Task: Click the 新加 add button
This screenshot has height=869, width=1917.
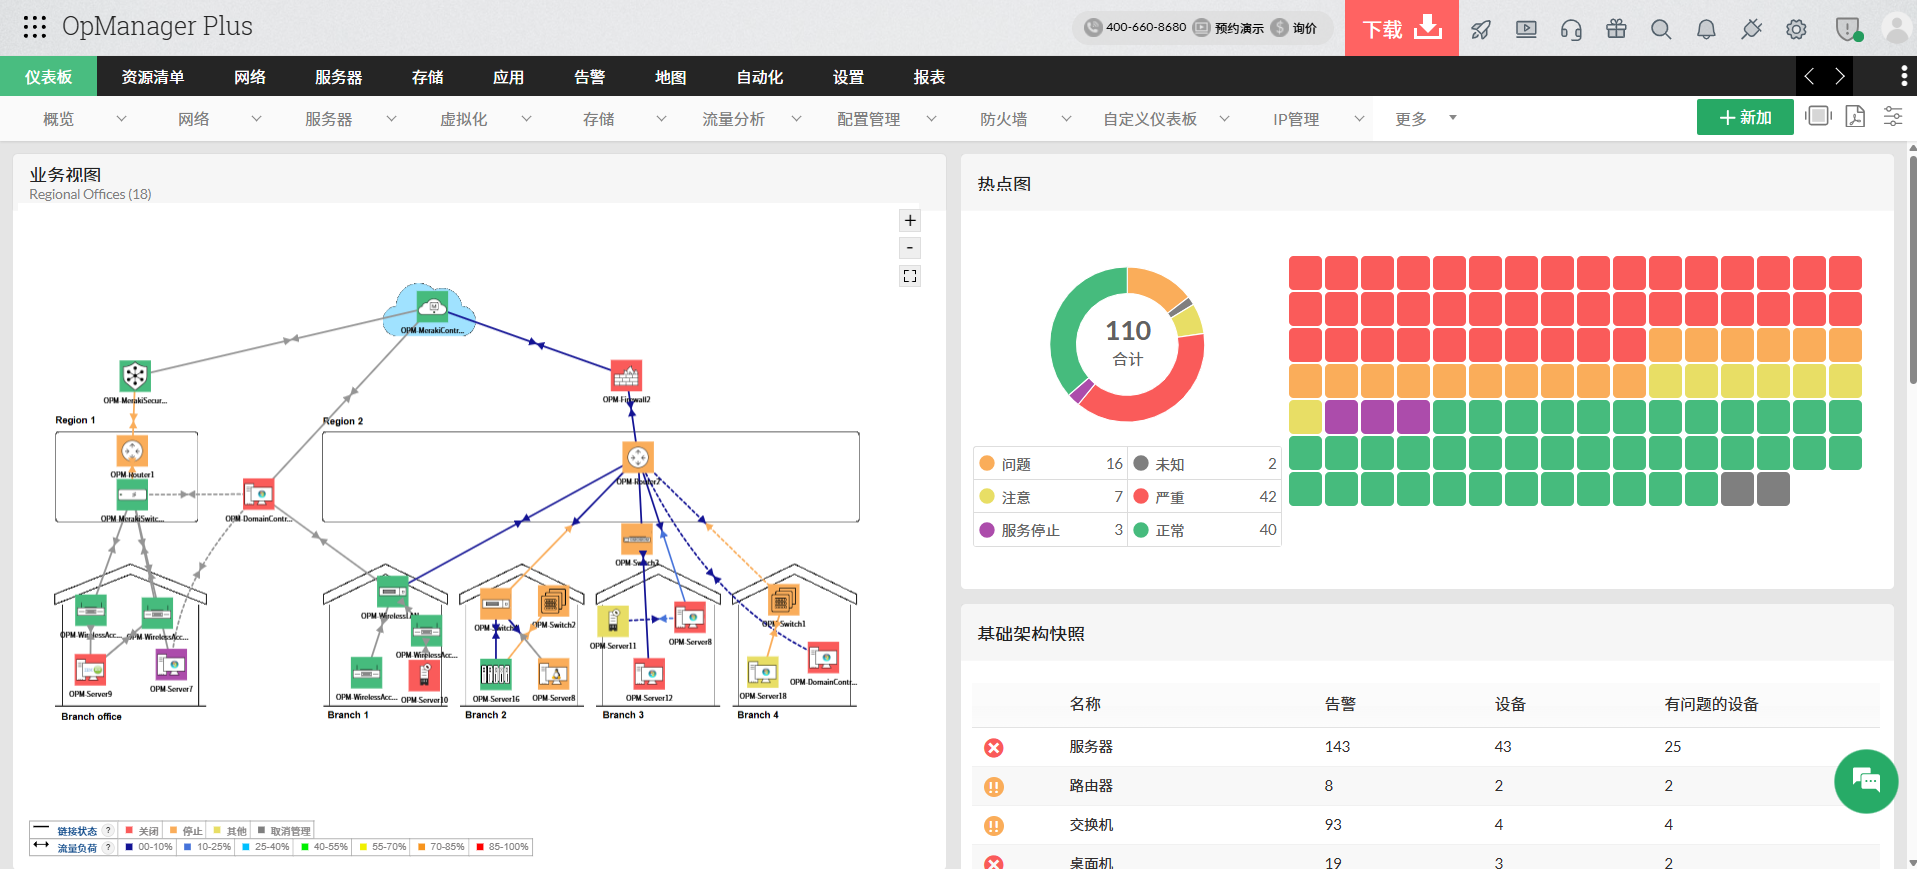Action: [x=1745, y=118]
